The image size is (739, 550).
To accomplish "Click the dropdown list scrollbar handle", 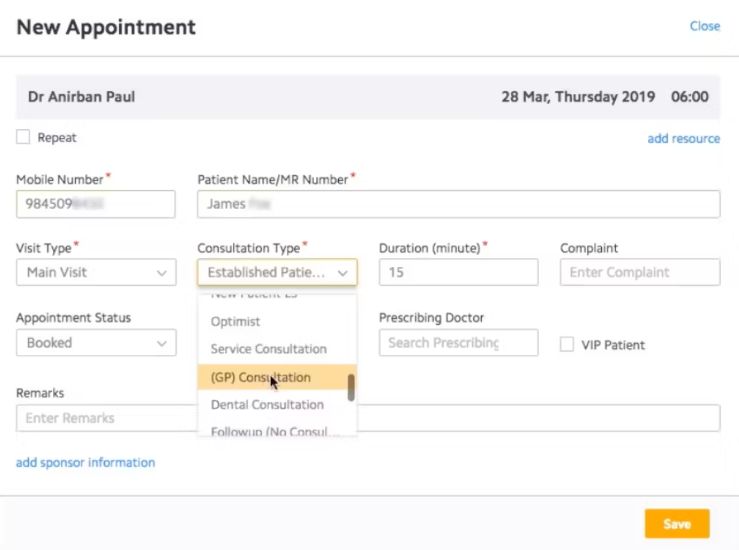I will (x=351, y=388).
